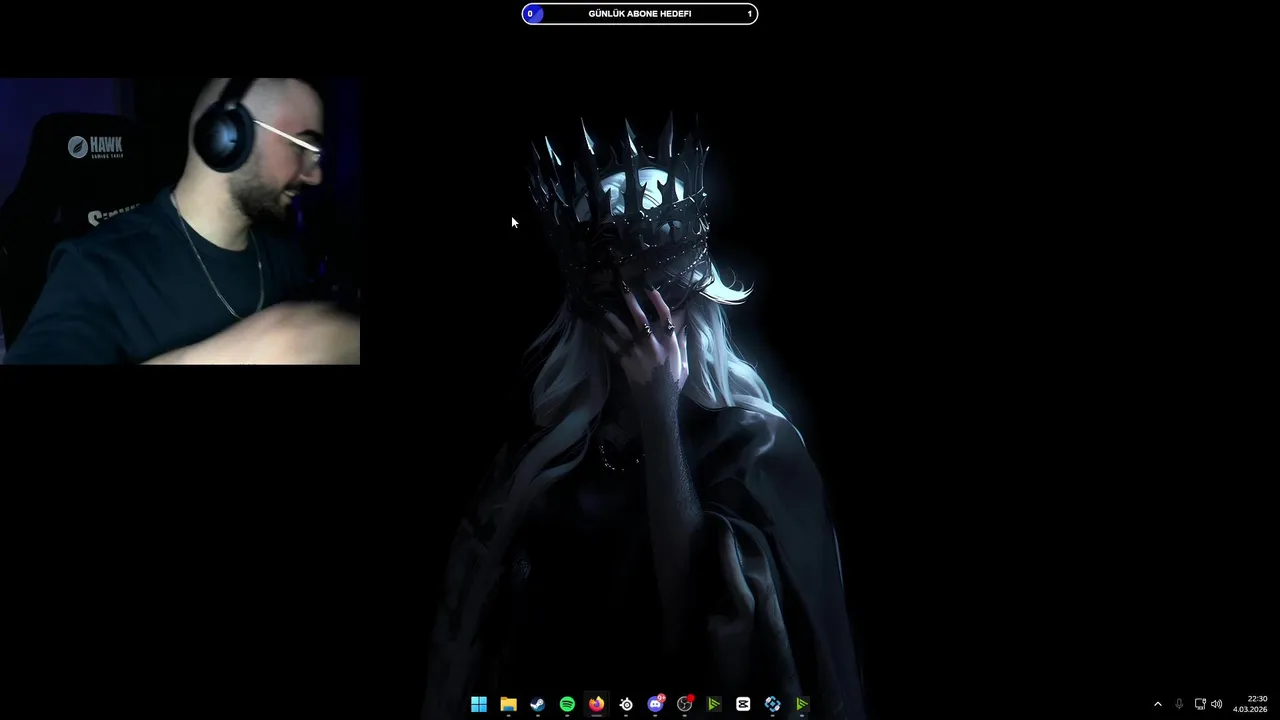Viewport: 1280px width, 720px height.
Task: Open SteelSeries app in the taskbar
Action: point(626,704)
